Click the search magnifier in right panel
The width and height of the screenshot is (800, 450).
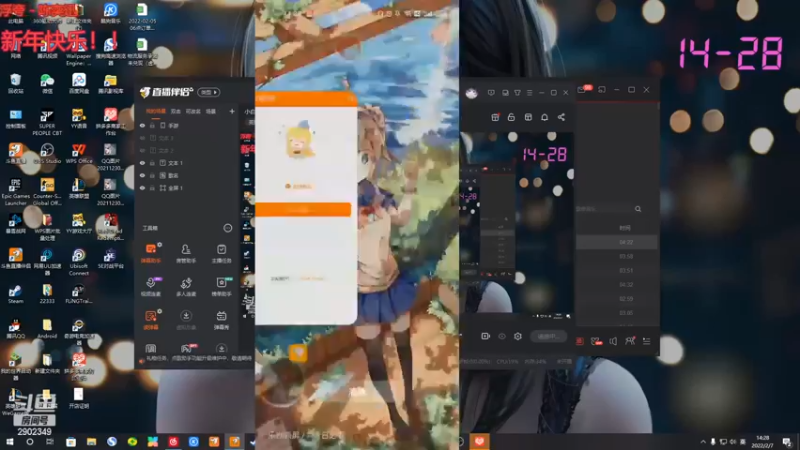click(638, 209)
